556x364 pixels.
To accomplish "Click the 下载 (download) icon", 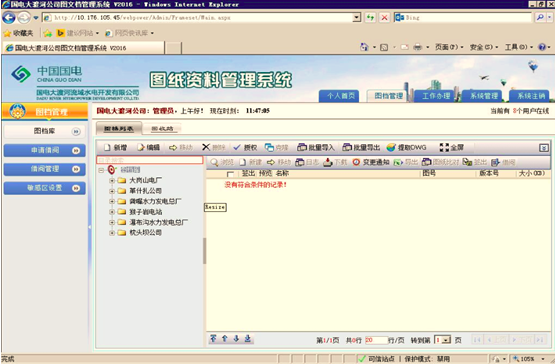I will point(328,162).
